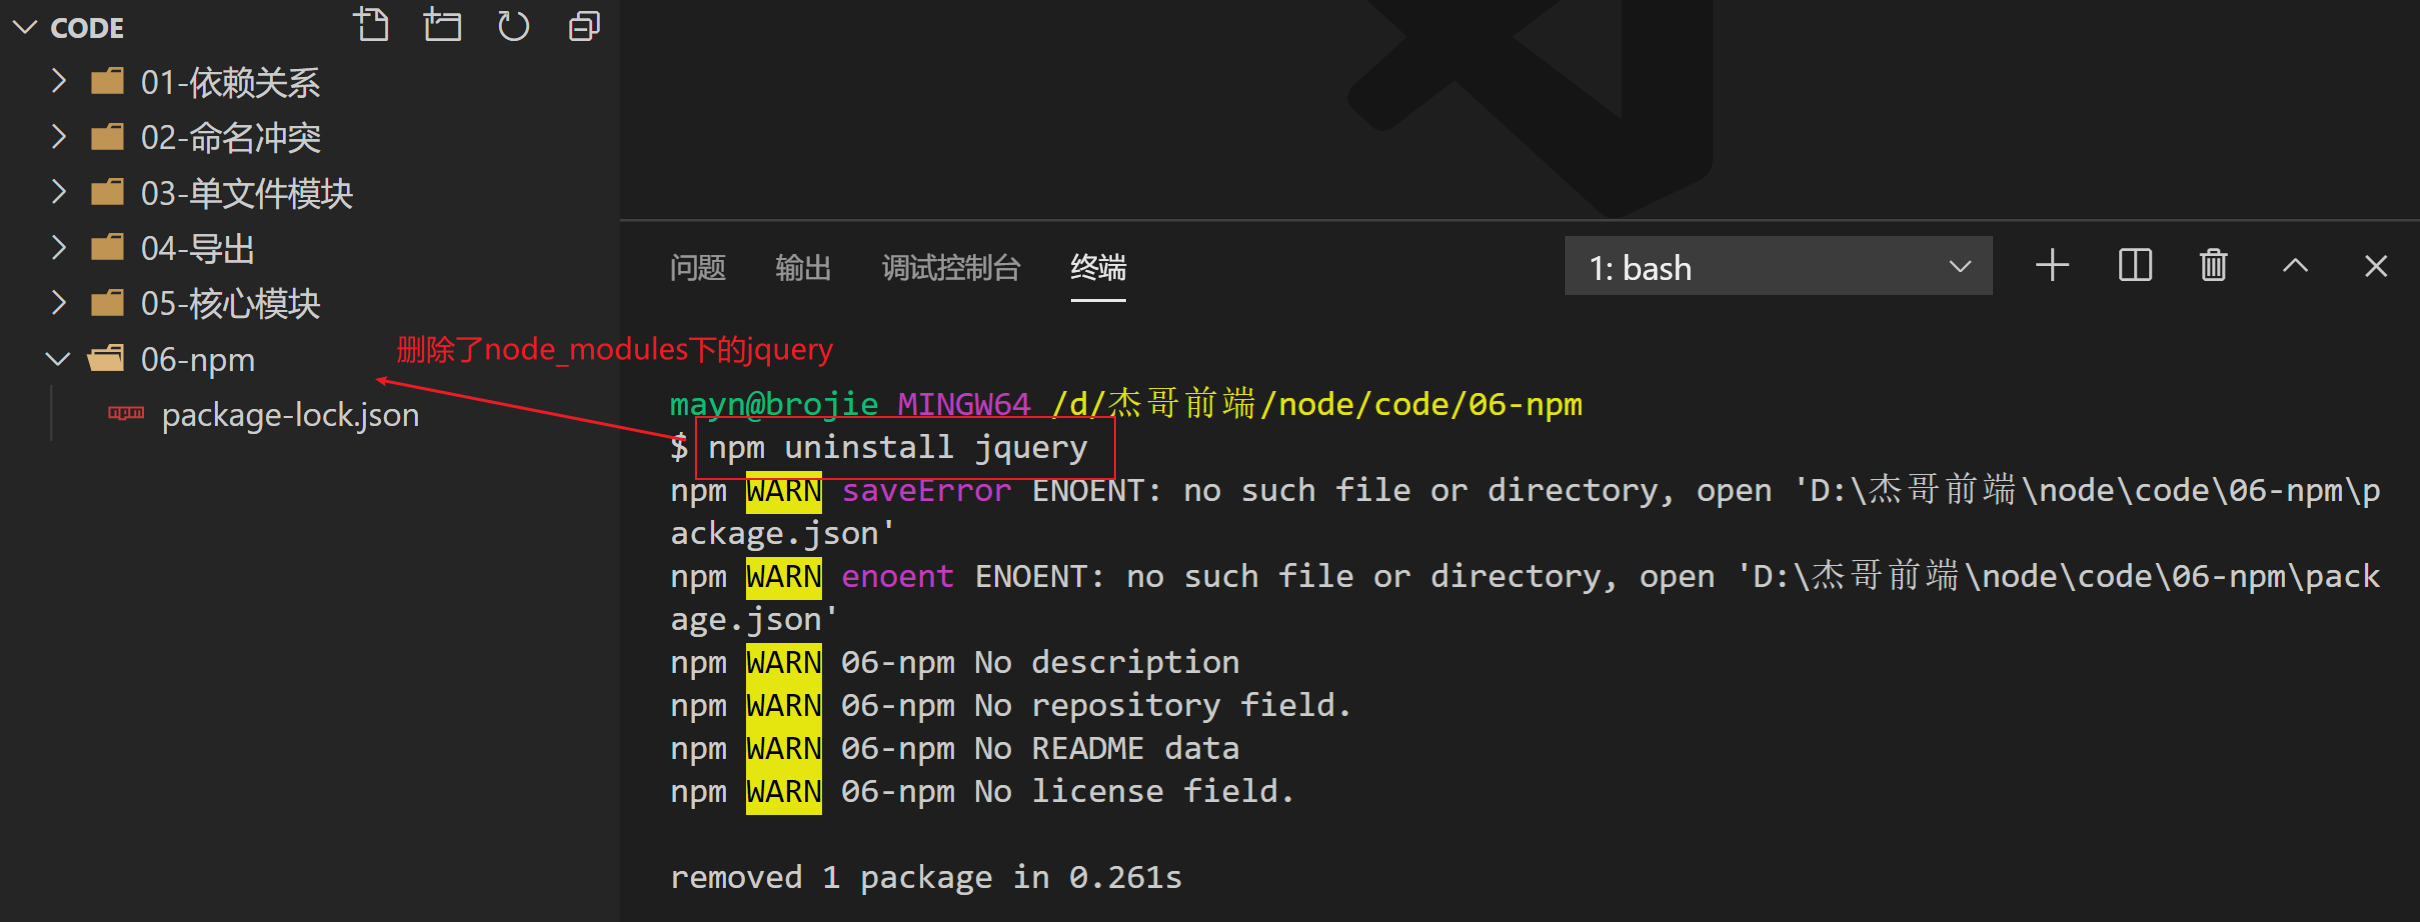Collapse the 06-npm folder chevron
The width and height of the screenshot is (2420, 922).
click(58, 358)
